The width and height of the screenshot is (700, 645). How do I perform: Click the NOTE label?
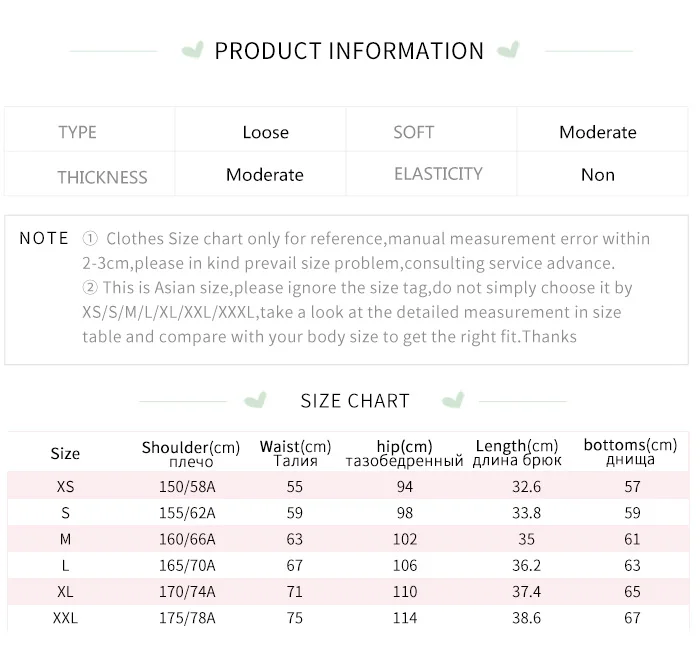click(44, 239)
